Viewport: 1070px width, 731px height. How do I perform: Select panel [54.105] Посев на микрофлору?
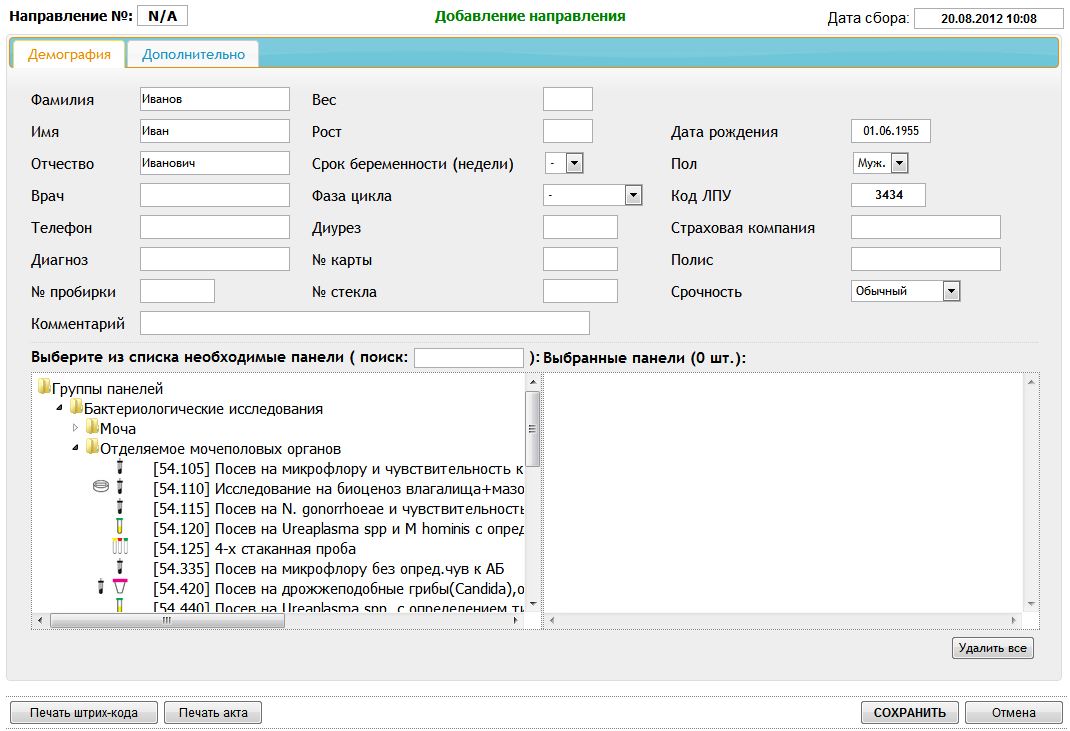coord(338,469)
